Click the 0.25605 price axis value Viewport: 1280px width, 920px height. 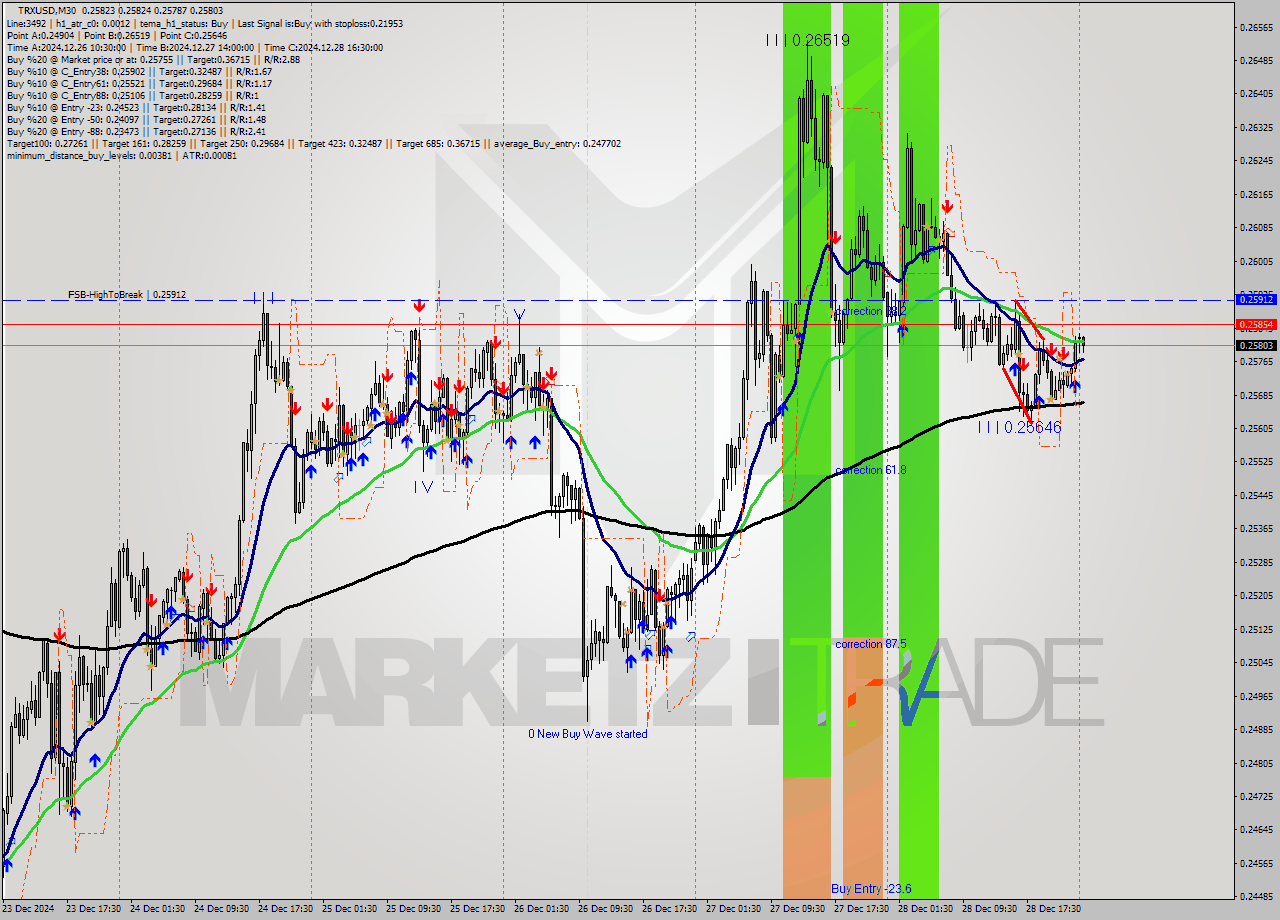1257,428
